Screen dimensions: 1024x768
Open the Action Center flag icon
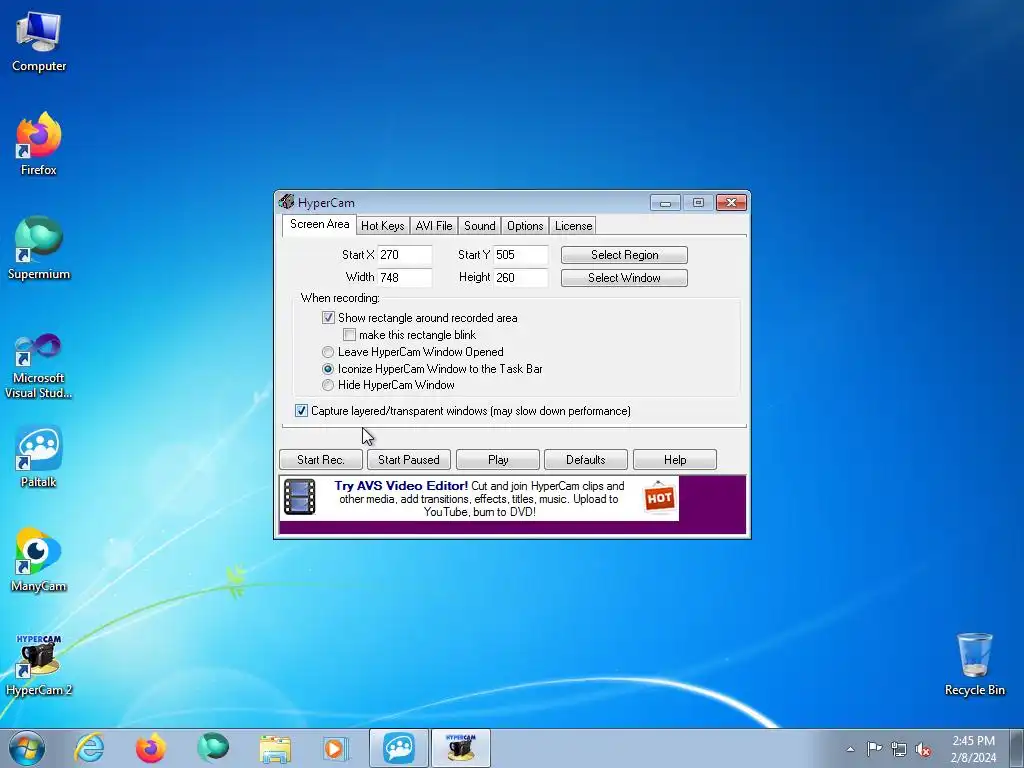874,749
